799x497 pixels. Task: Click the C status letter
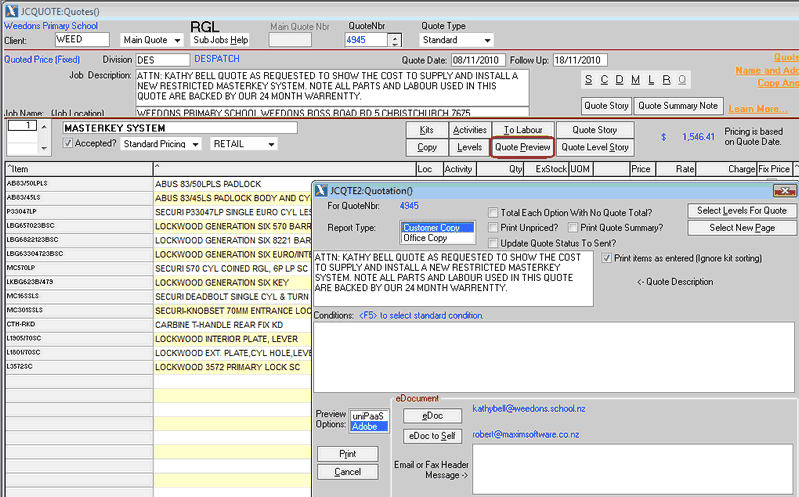[604, 80]
